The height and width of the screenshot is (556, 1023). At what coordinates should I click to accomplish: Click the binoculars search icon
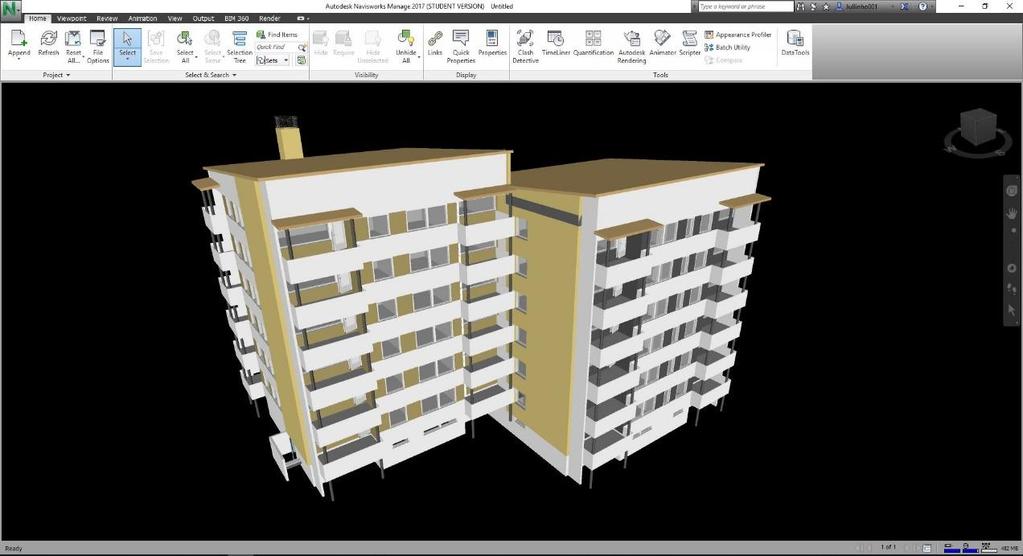801,7
